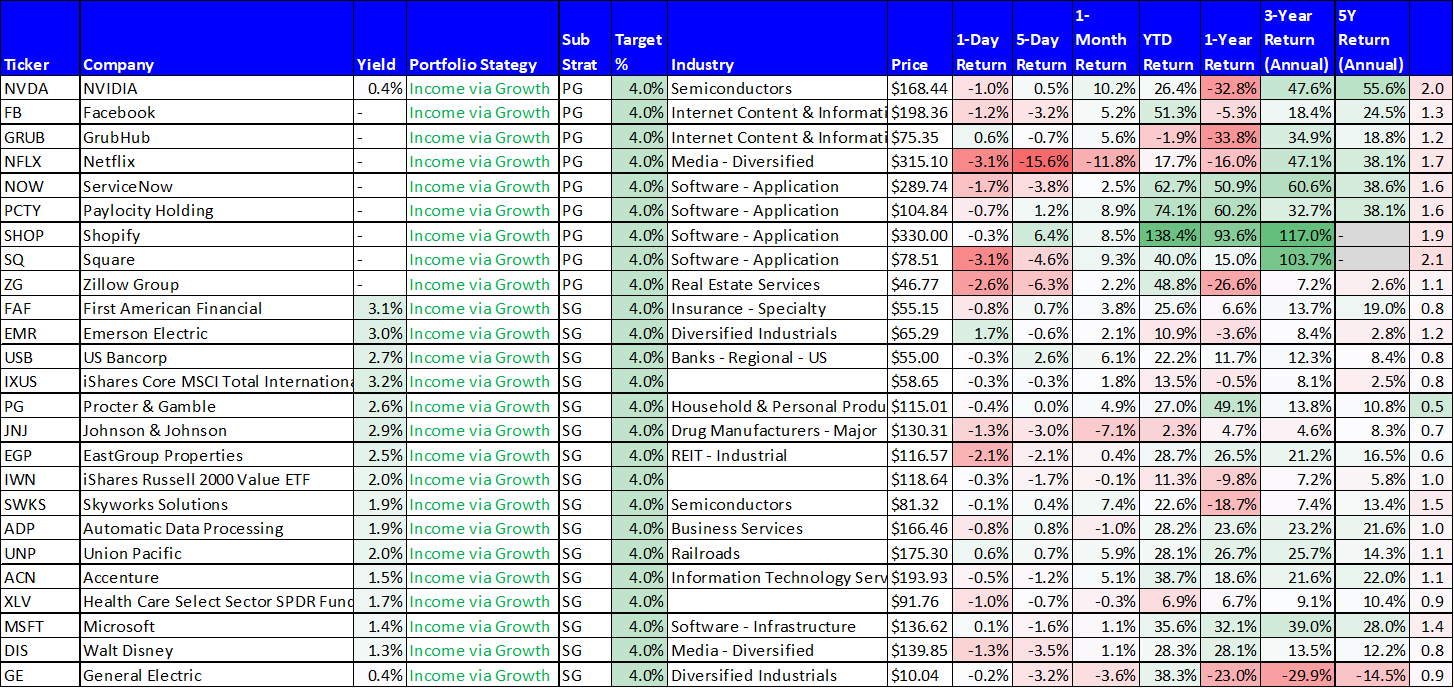This screenshot has height=688, width=1454.
Task: Click the MSFT ticker cell
Action: pos(40,626)
